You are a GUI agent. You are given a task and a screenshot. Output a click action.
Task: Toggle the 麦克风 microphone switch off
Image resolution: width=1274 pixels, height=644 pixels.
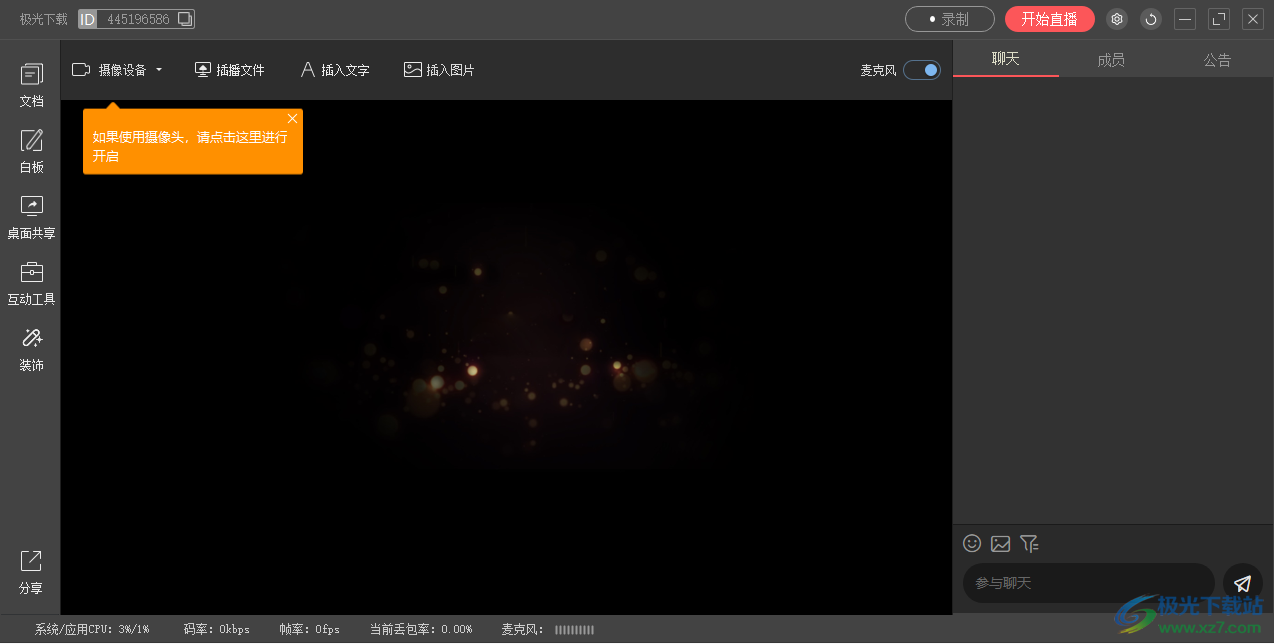pyautogui.click(x=921, y=70)
